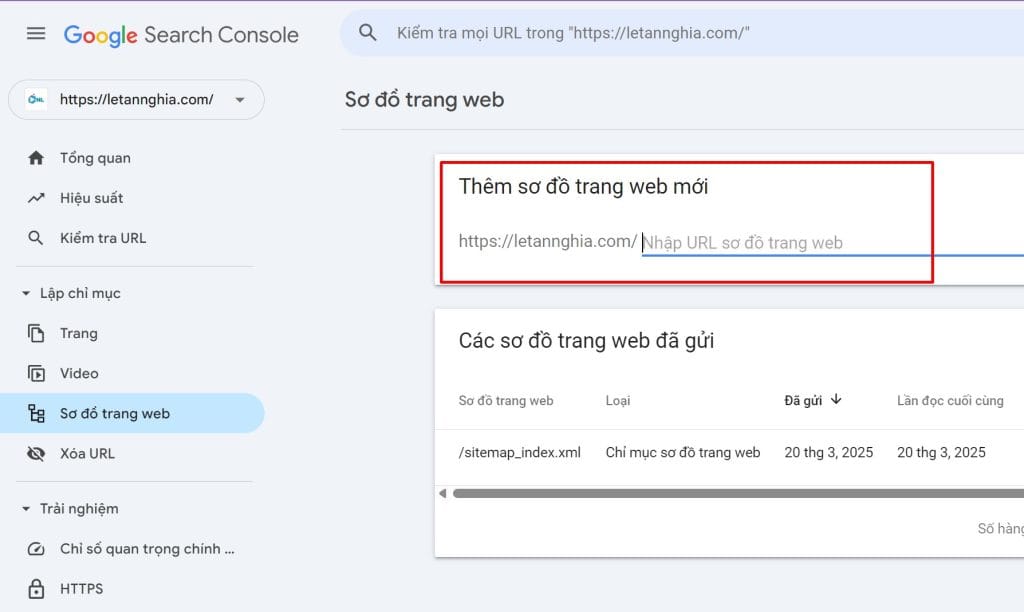Click the HTTPS padlock icon
The height and width of the screenshot is (612, 1024).
[x=37, y=588]
